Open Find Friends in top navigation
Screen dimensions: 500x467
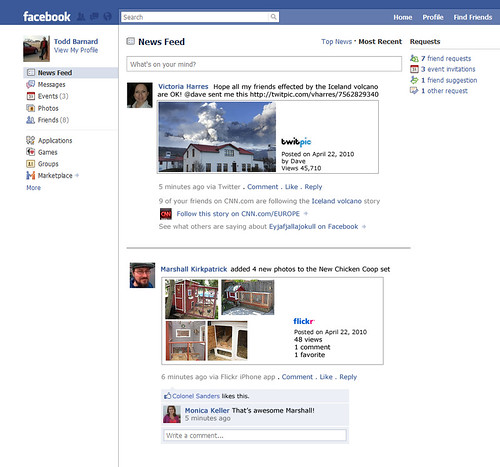(472, 17)
